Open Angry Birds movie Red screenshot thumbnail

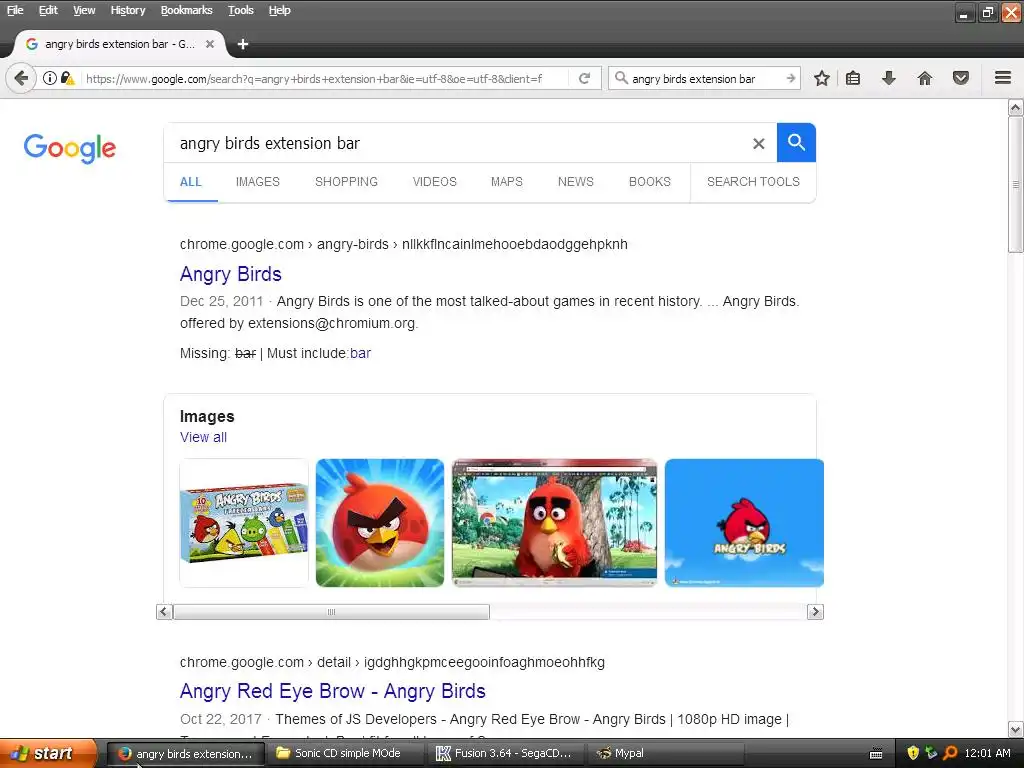(x=554, y=522)
